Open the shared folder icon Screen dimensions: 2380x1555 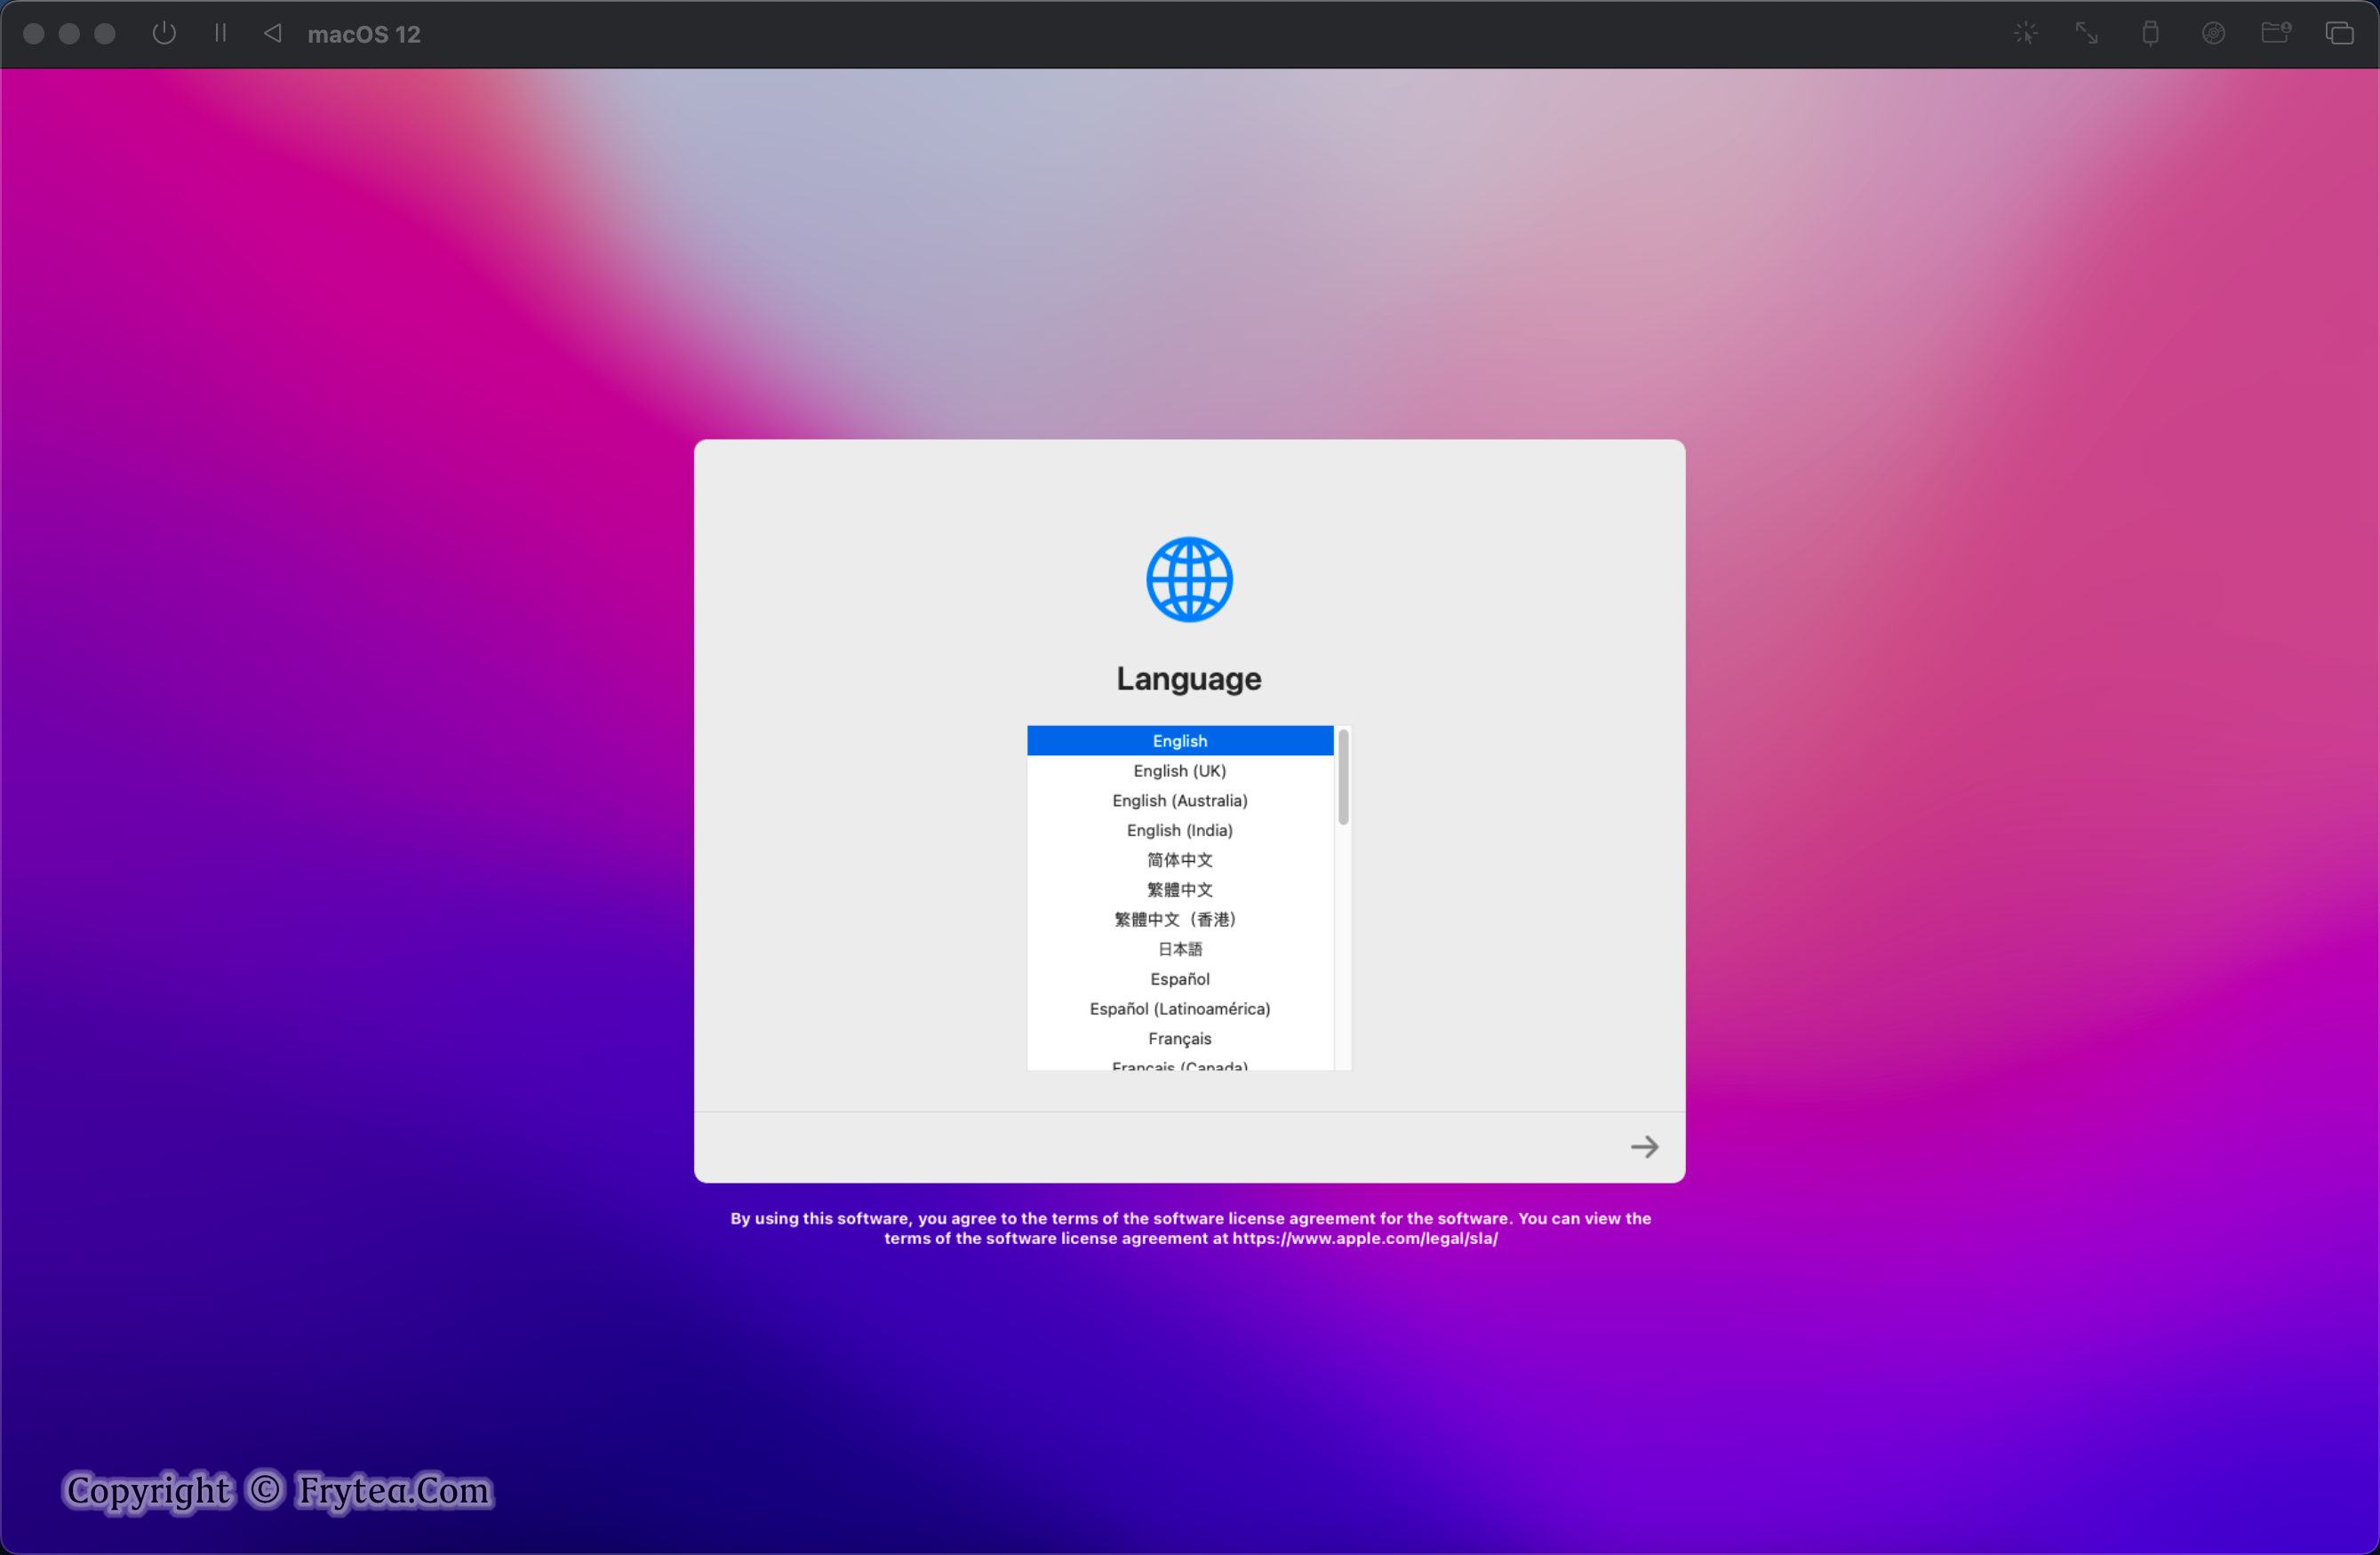[2276, 33]
